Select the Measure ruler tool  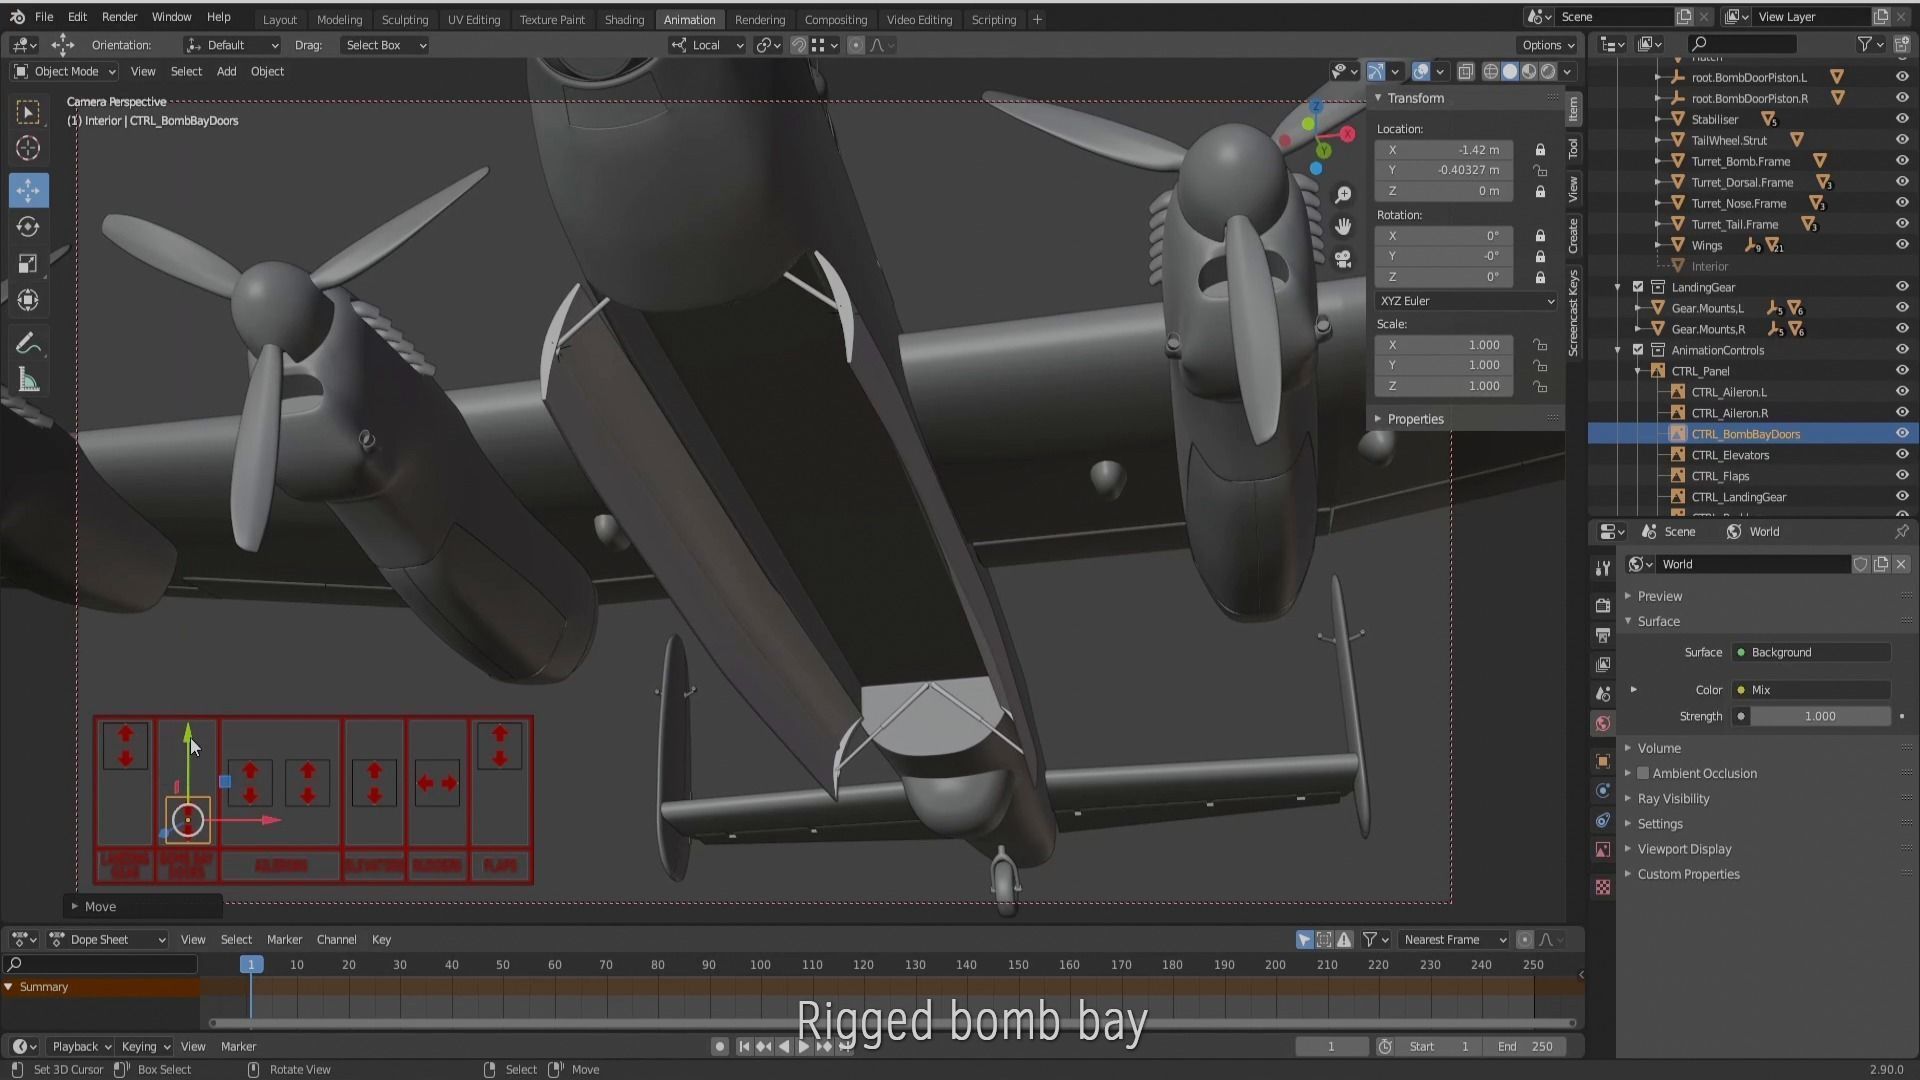(x=28, y=381)
